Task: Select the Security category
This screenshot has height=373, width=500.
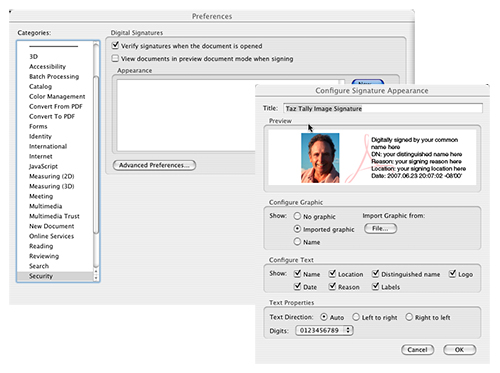Action: tap(55, 276)
